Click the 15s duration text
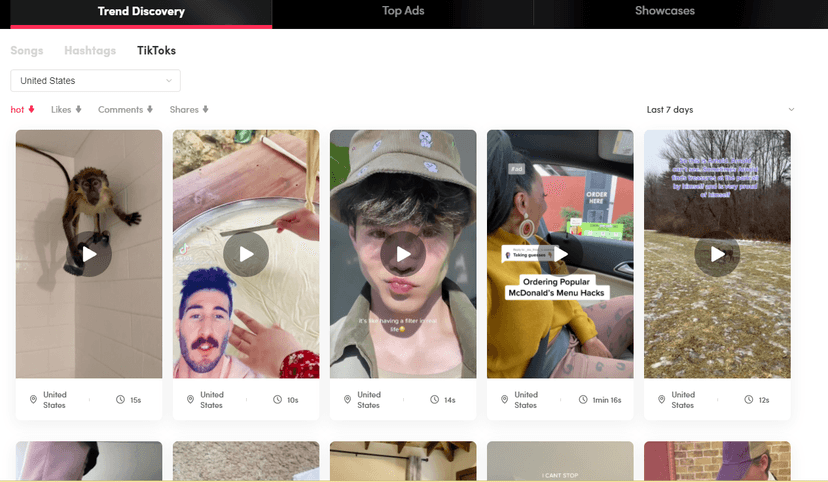The height and width of the screenshot is (482, 828). (136, 400)
